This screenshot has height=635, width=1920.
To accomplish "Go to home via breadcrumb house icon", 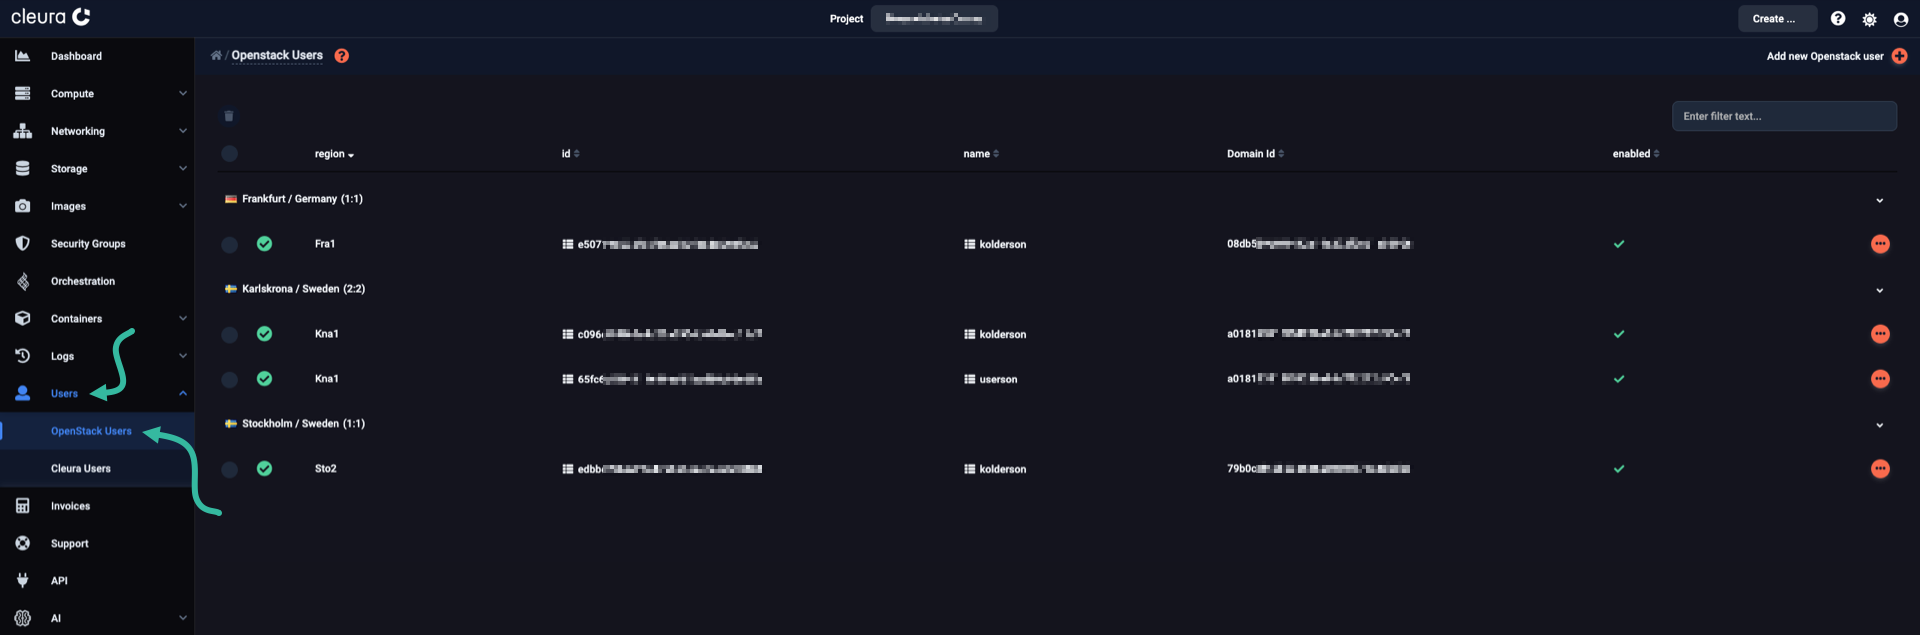I will tap(216, 55).
